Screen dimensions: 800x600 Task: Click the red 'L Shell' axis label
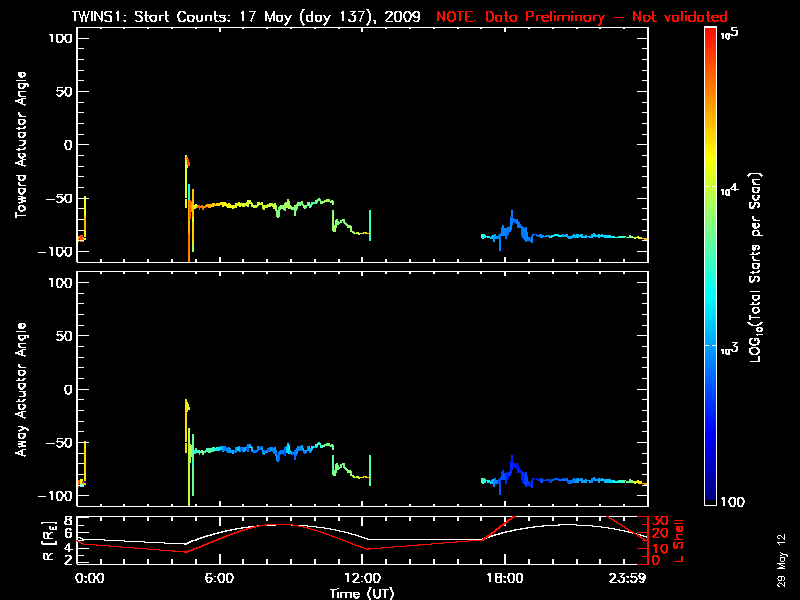678,541
